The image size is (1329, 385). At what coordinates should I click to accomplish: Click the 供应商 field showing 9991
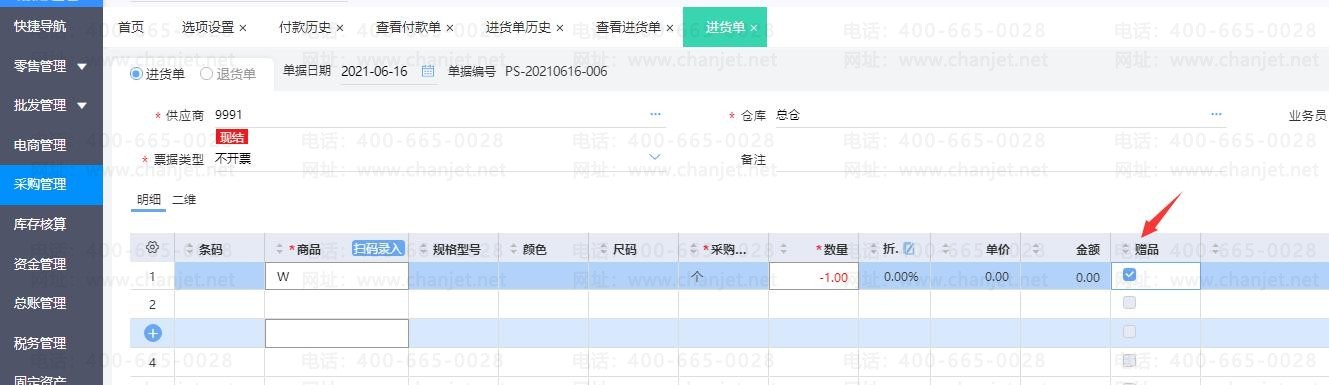click(x=439, y=115)
